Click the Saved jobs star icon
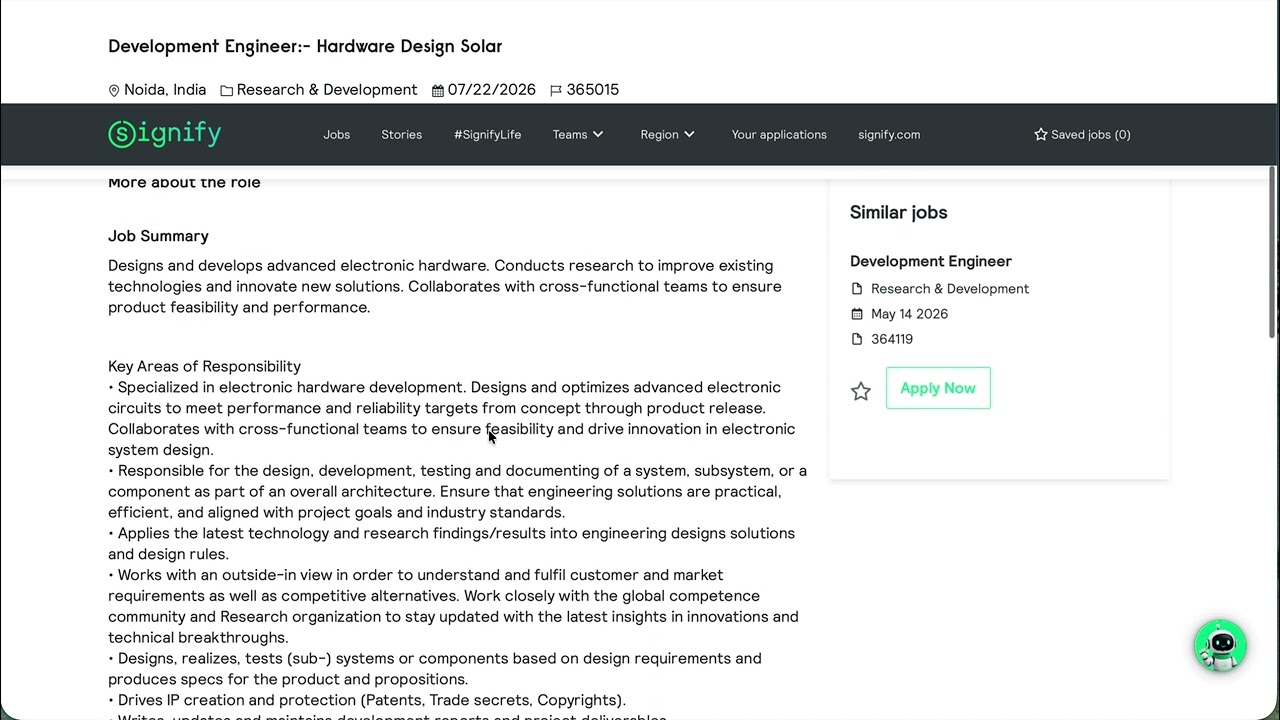Viewport: 1280px width, 720px height. 1041,134
